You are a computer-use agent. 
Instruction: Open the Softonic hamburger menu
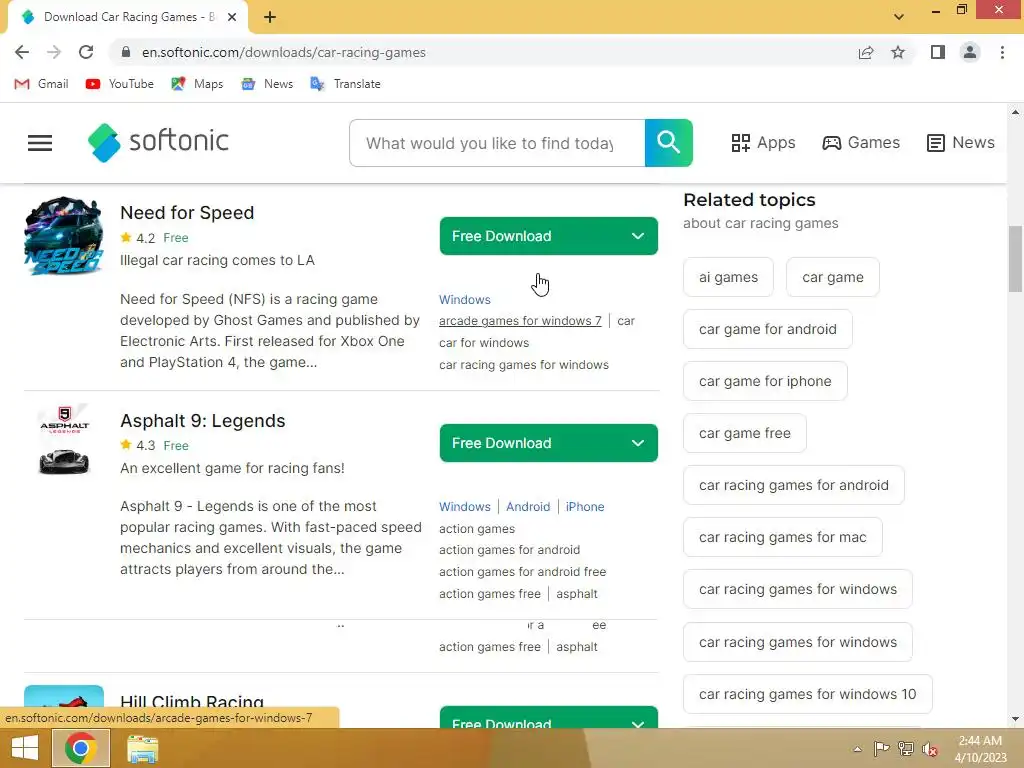40,142
